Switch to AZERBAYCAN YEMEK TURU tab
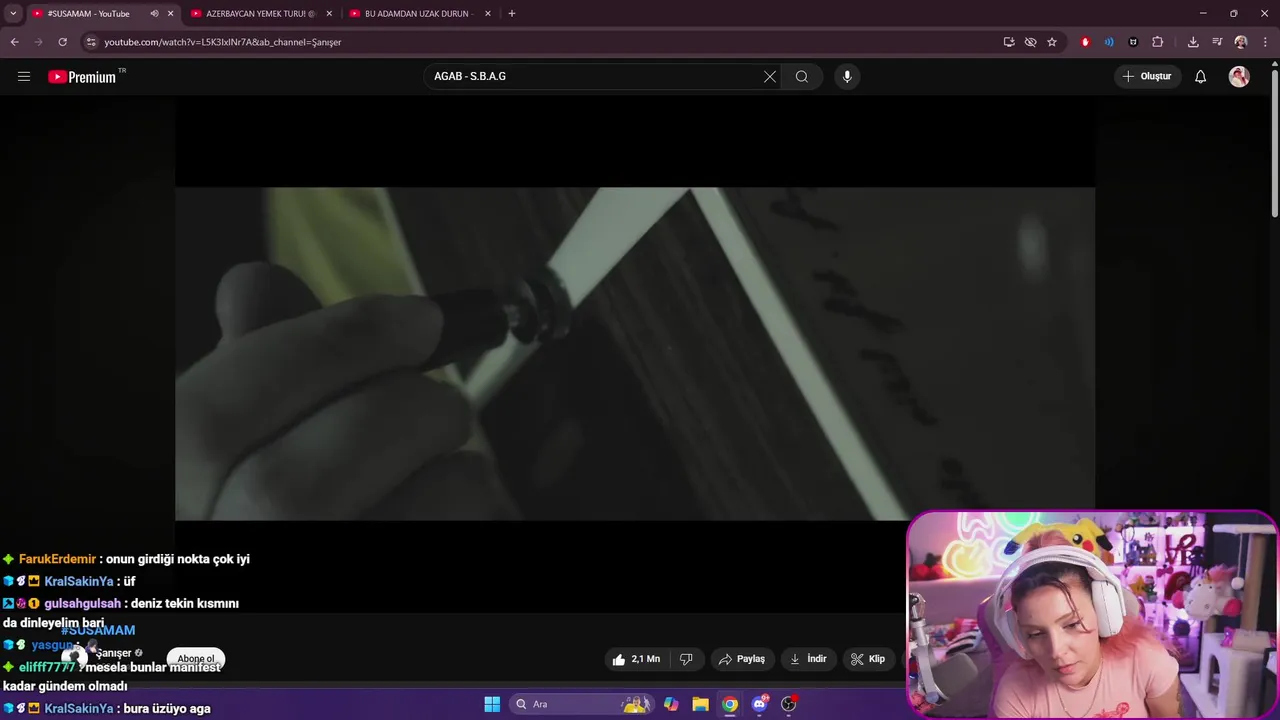The image size is (1280, 720). [260, 14]
